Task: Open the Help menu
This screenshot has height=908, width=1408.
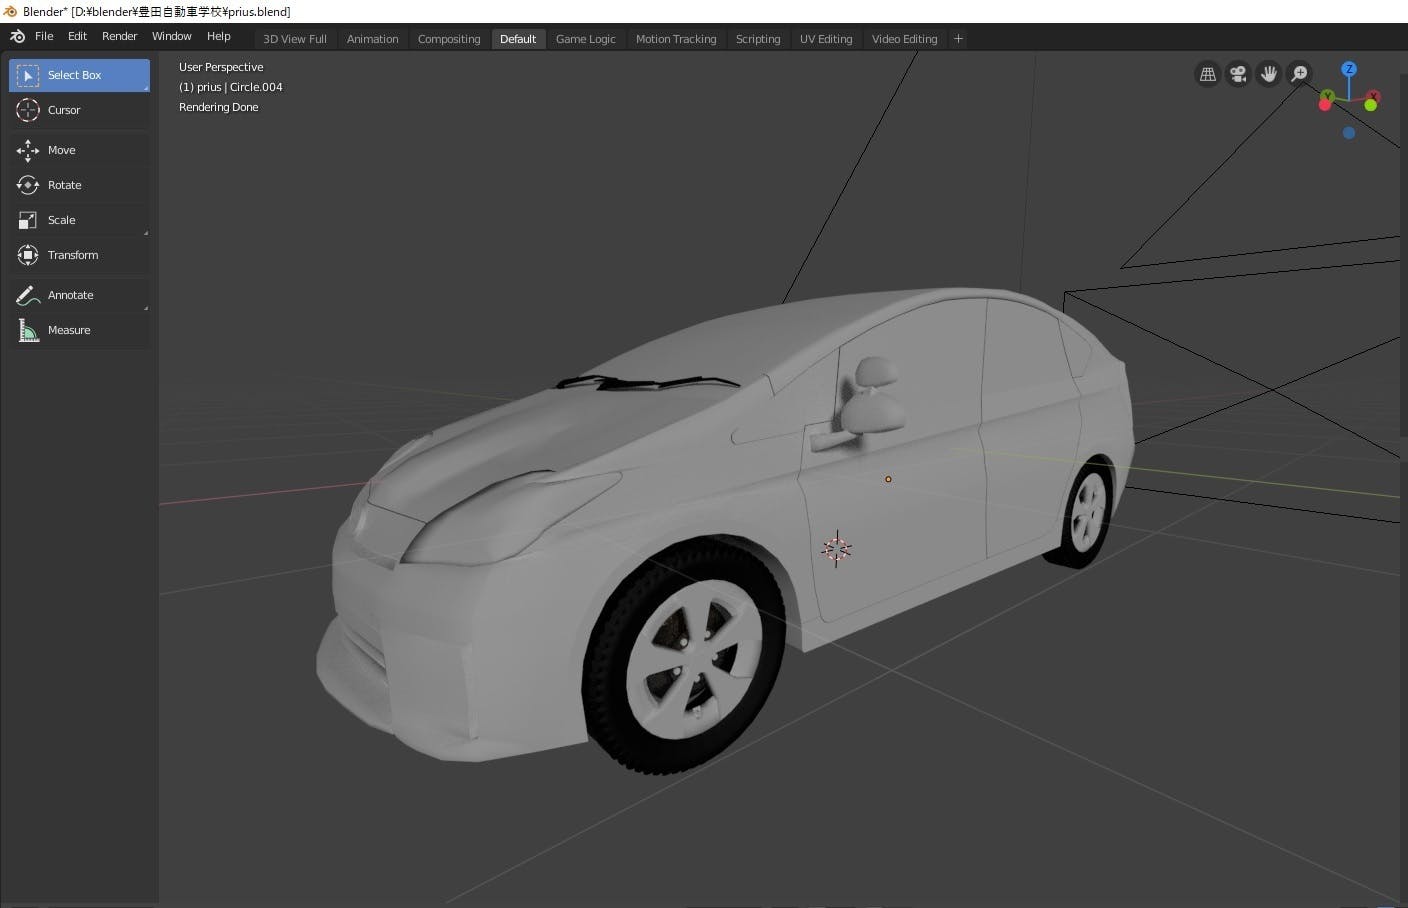Action: pyautogui.click(x=218, y=36)
